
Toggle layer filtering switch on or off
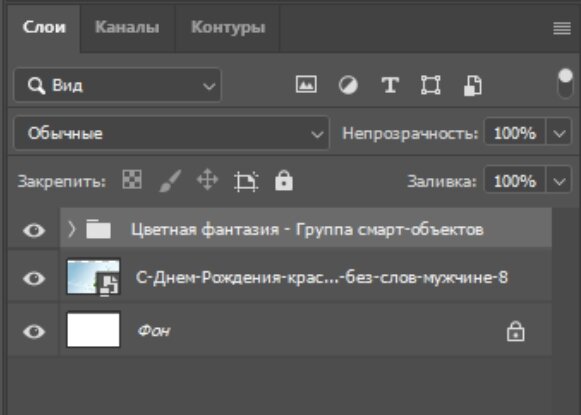tap(565, 83)
